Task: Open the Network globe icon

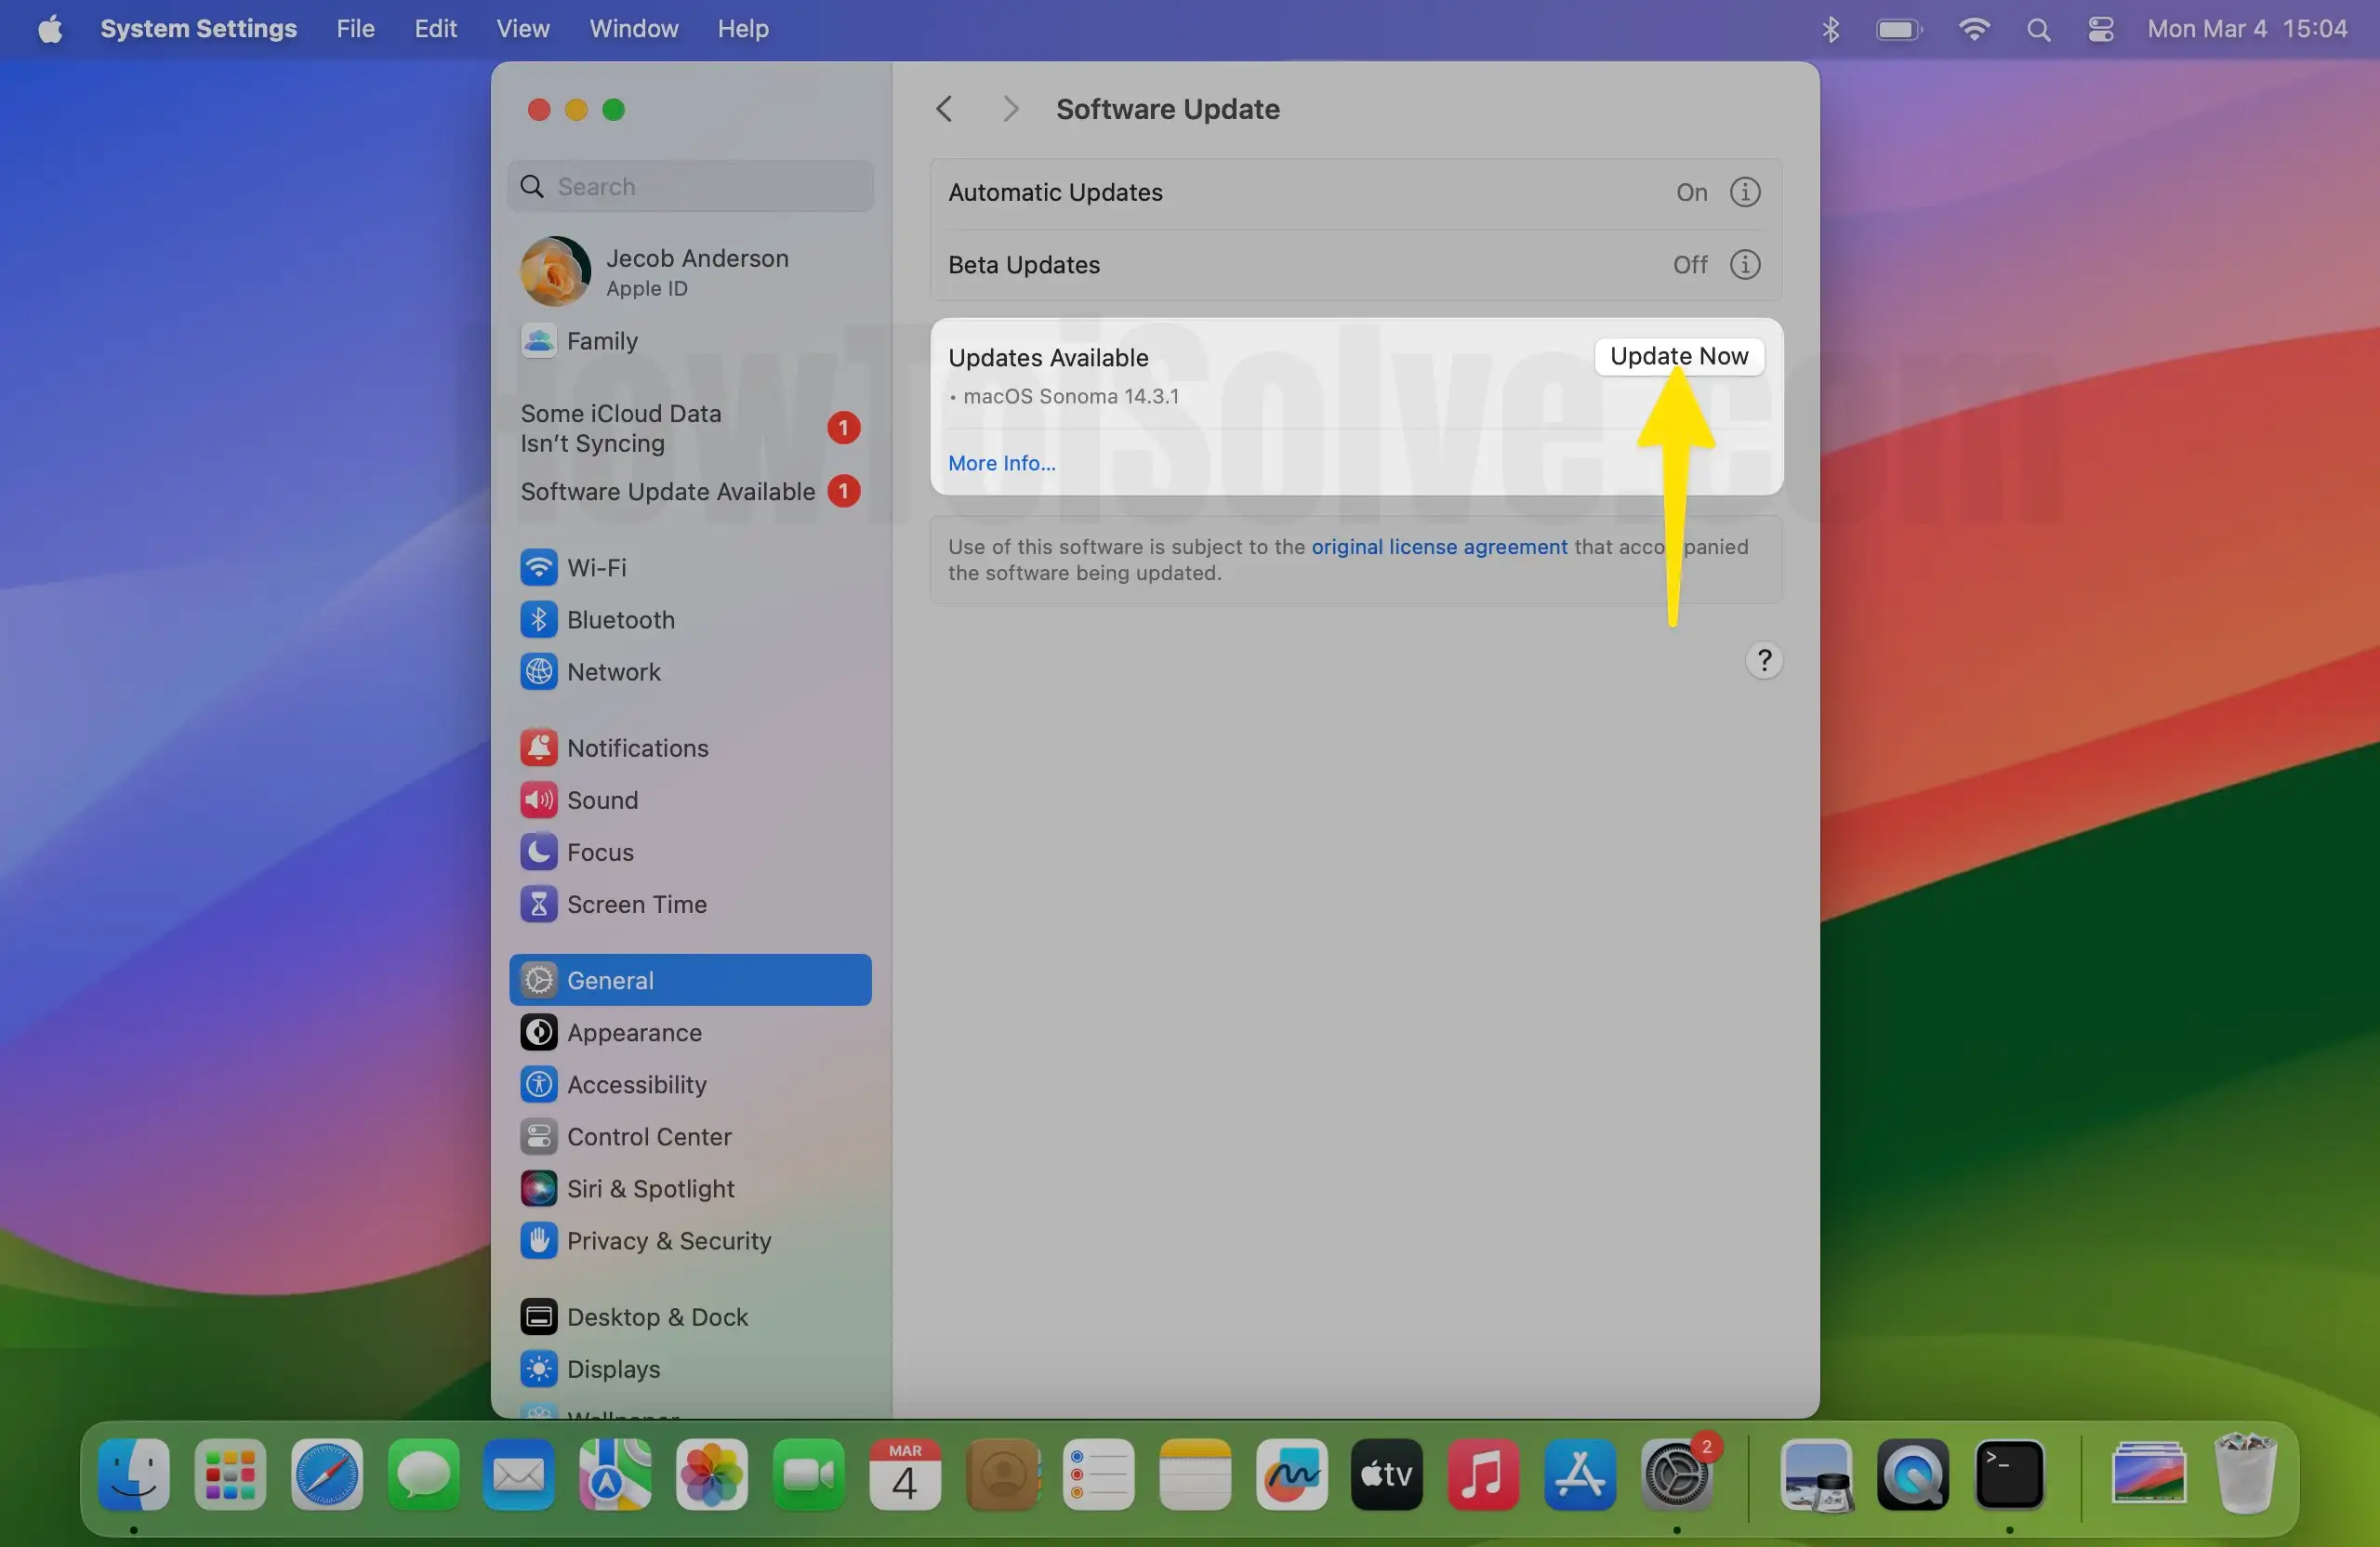Action: [538, 671]
